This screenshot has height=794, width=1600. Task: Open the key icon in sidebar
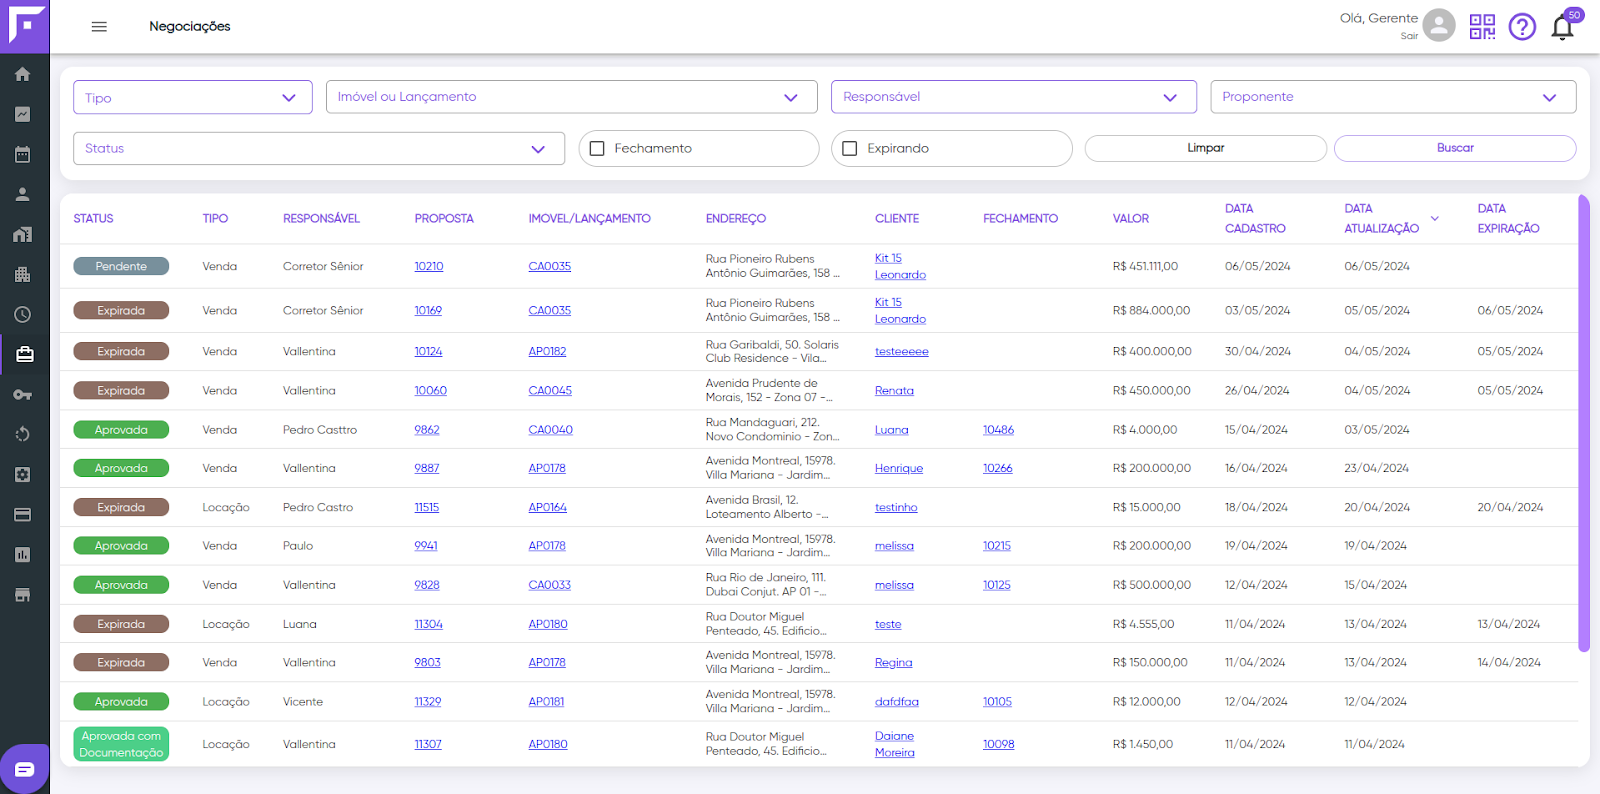[x=22, y=394]
